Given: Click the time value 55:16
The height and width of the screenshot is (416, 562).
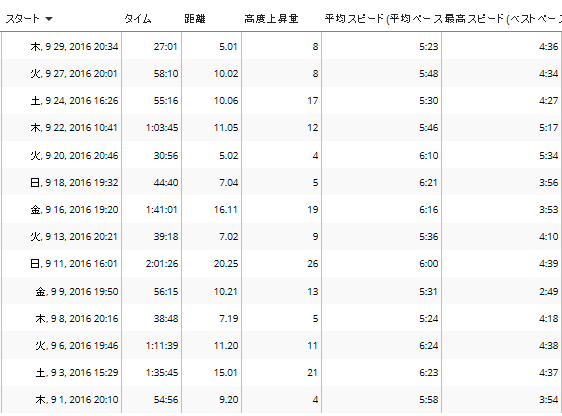Looking at the screenshot, I should pos(166,101).
